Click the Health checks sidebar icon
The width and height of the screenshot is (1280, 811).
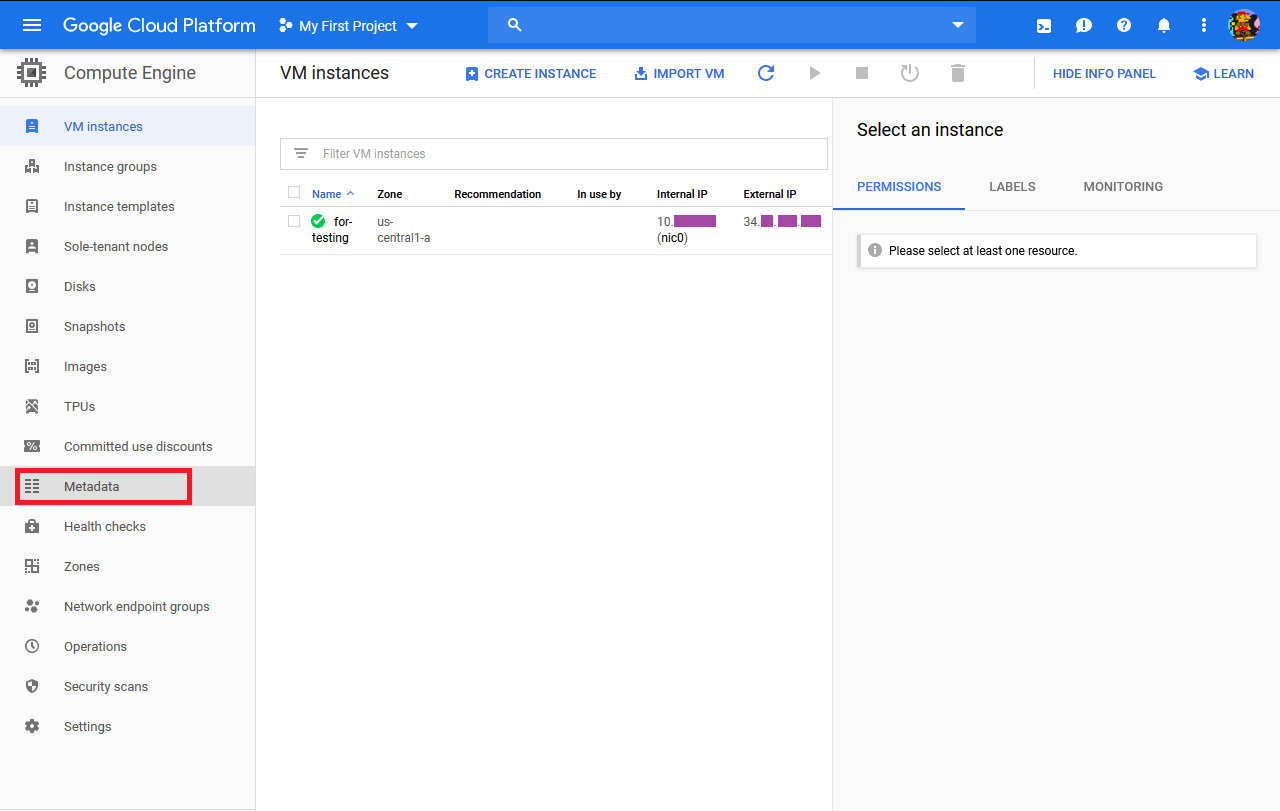(x=32, y=526)
